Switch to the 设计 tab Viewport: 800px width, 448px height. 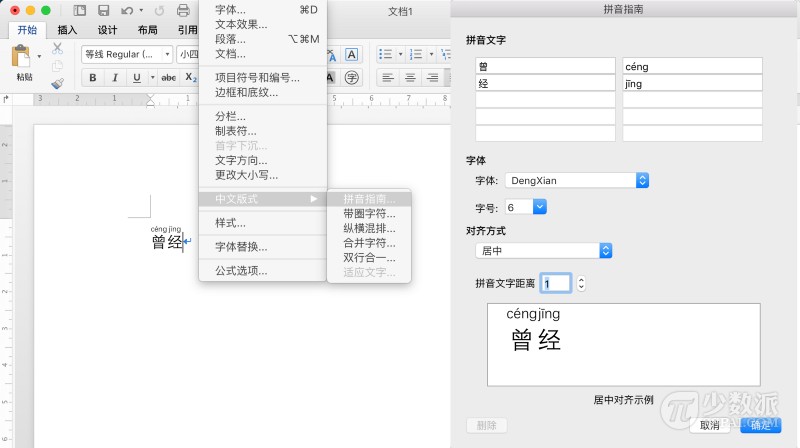point(107,30)
